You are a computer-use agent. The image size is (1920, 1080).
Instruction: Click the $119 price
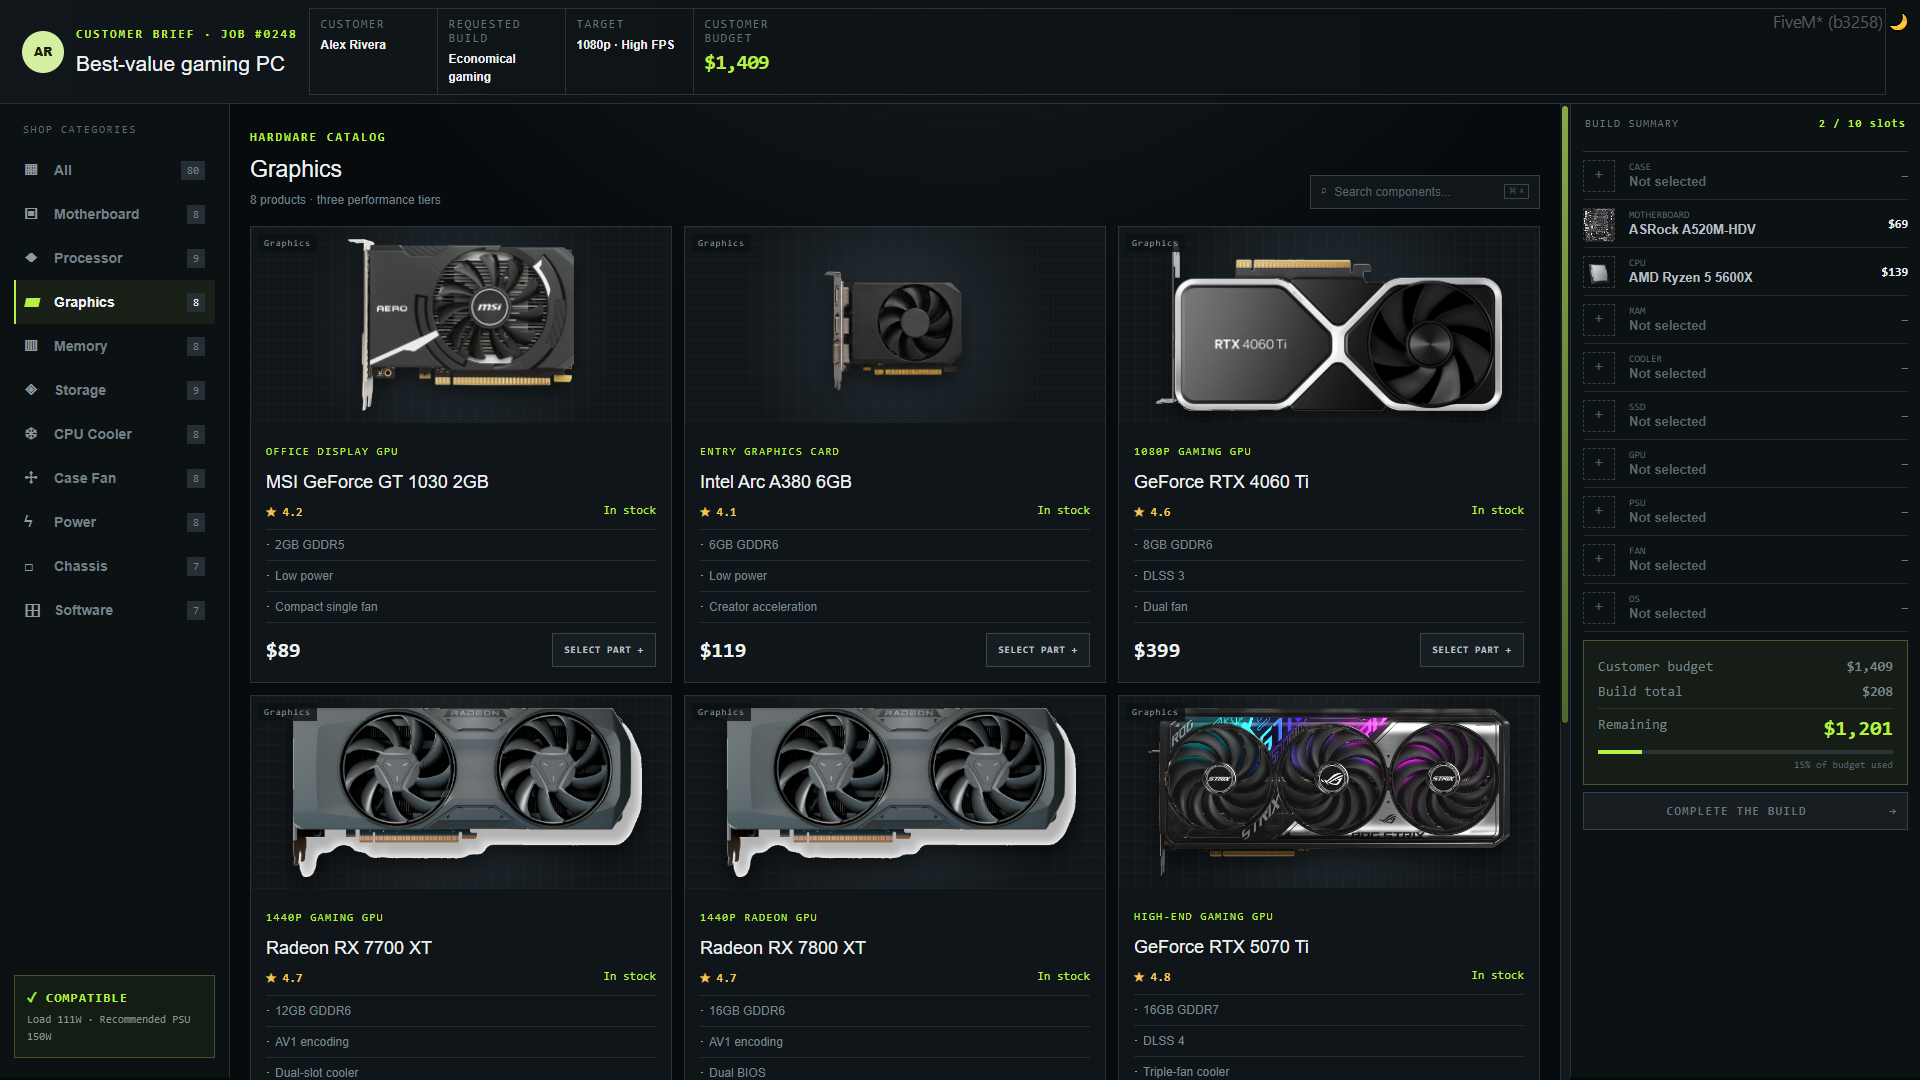point(723,651)
